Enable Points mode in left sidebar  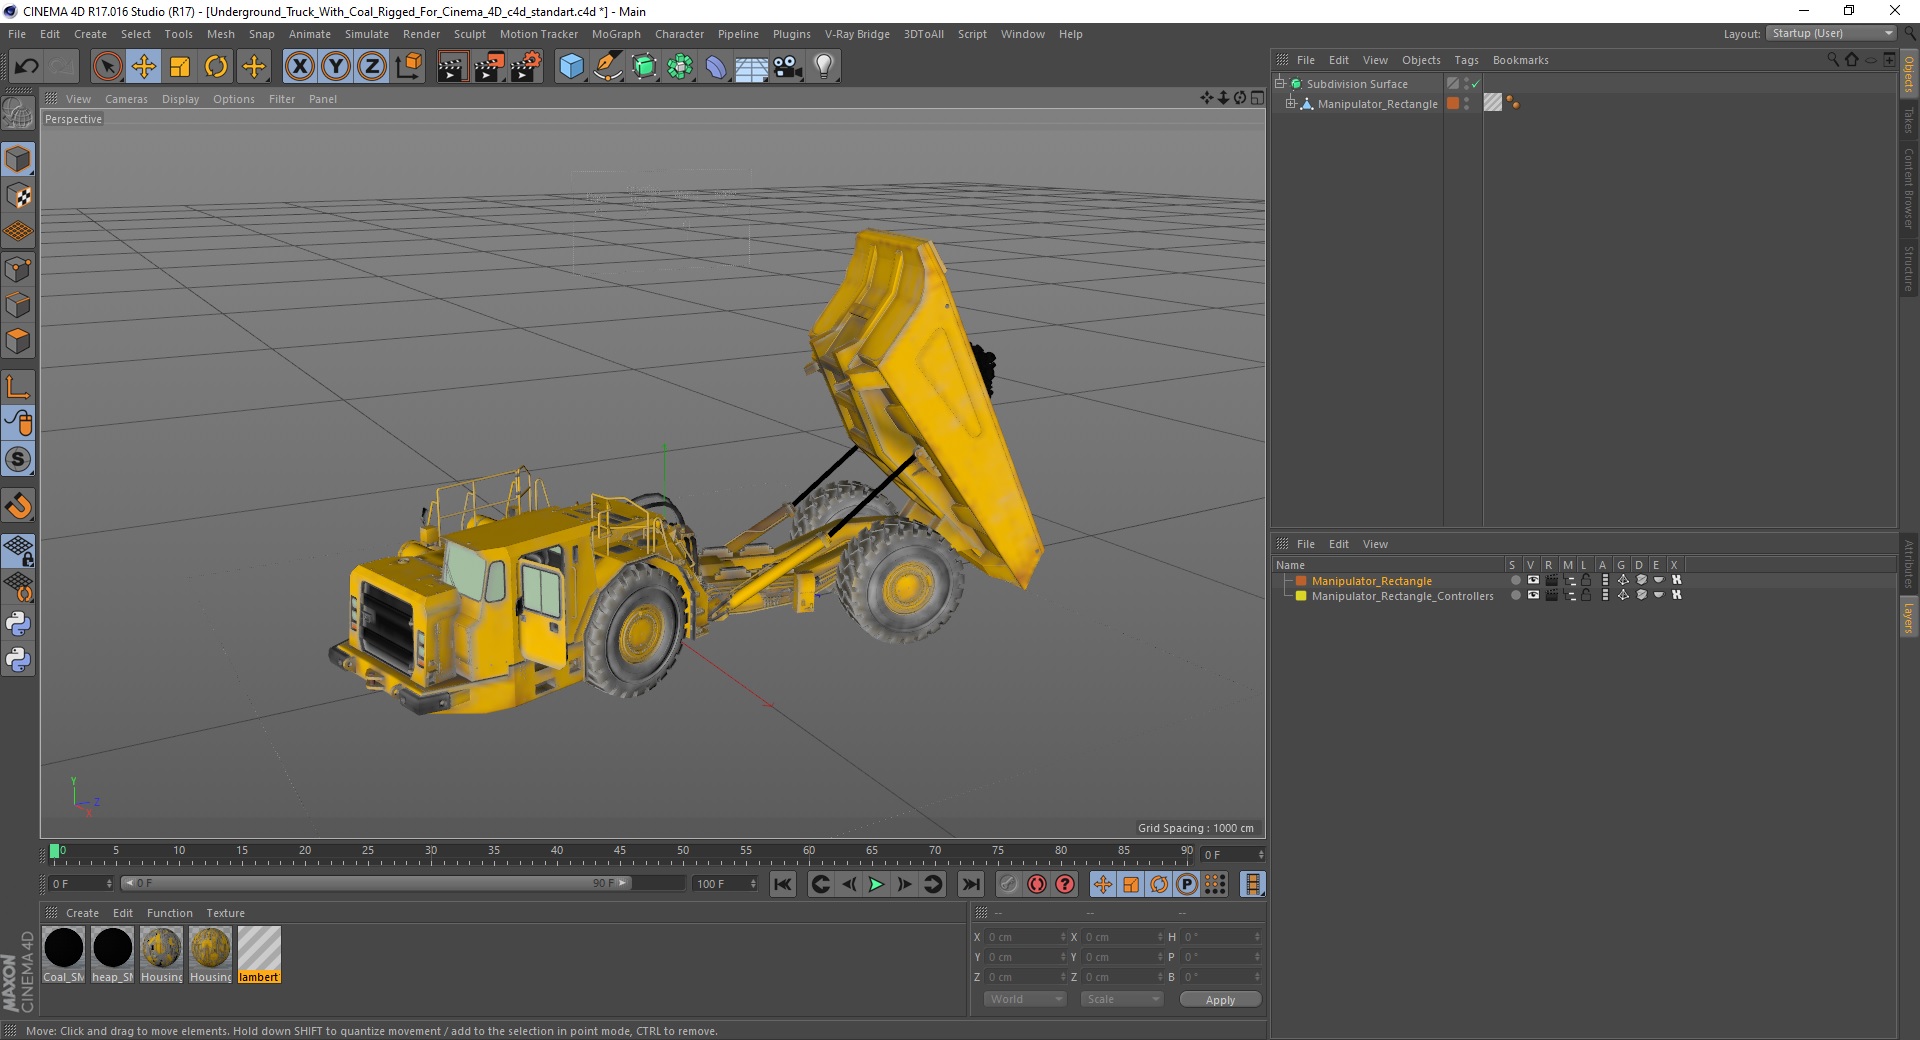pyautogui.click(x=18, y=269)
